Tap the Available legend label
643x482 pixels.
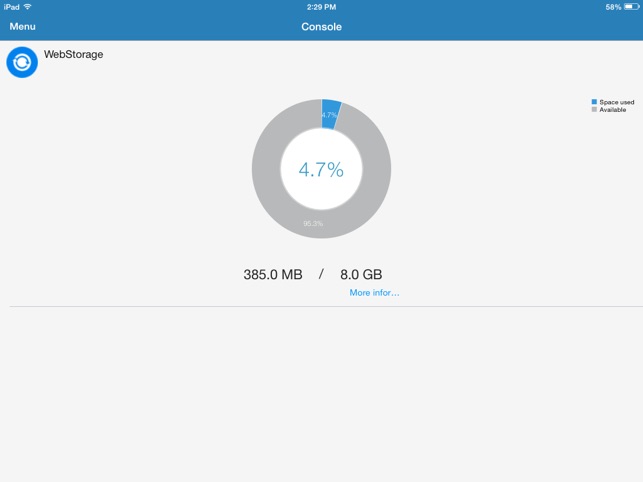coord(613,110)
